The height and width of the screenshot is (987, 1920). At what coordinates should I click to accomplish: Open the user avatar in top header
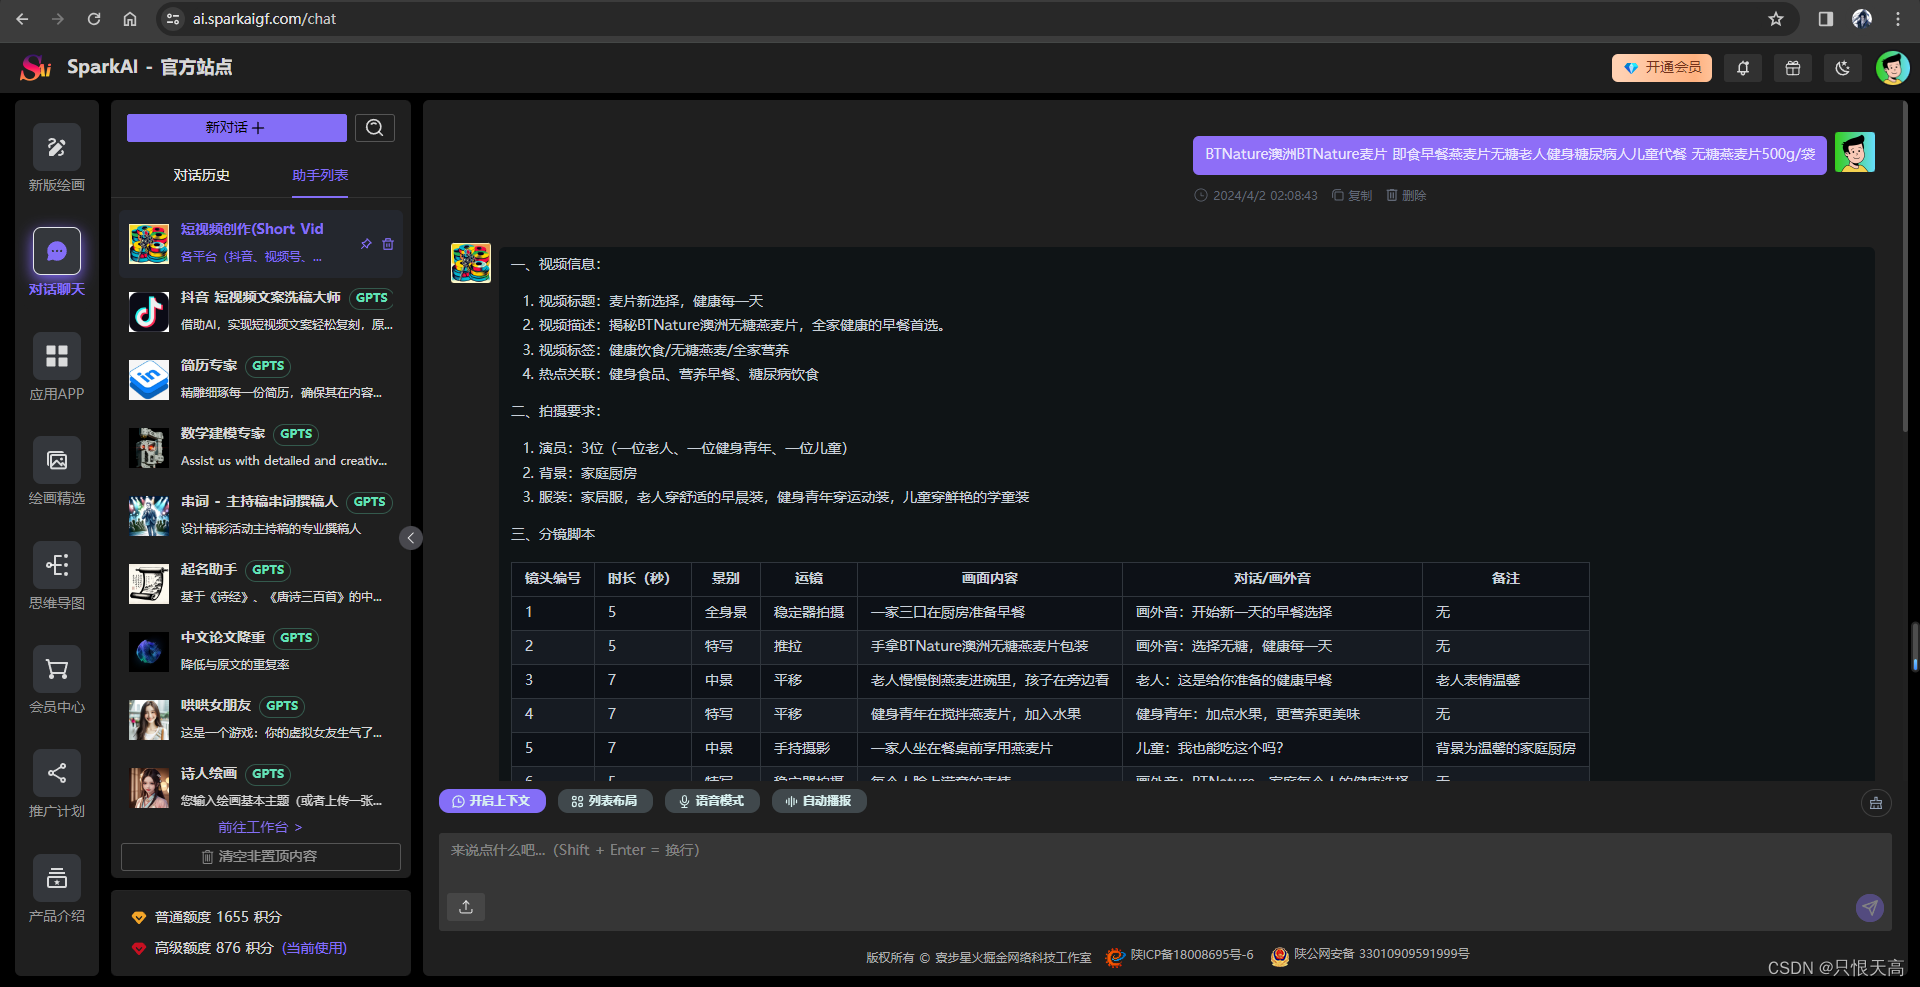1892,68
